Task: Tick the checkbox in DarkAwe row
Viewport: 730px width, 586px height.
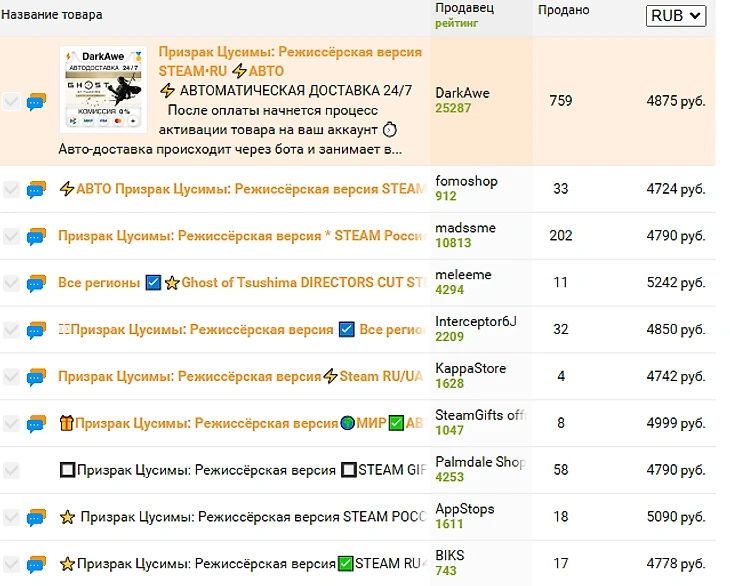Action: click(x=11, y=102)
